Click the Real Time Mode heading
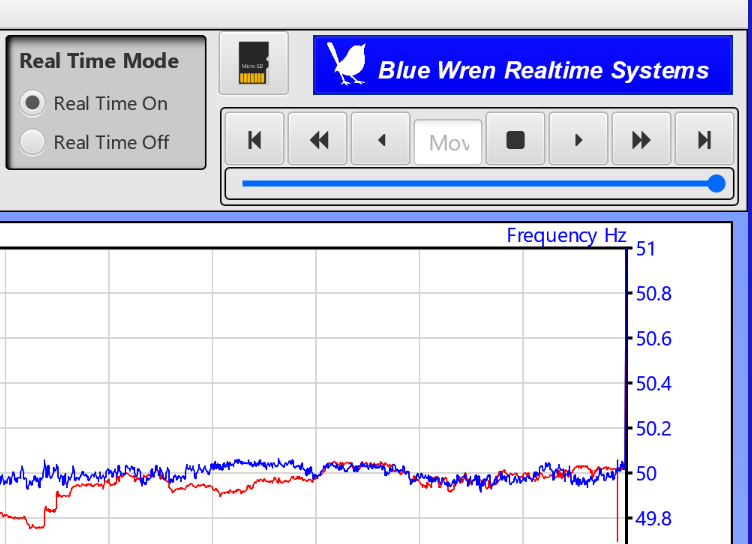This screenshot has height=544, width=752. coord(99,61)
